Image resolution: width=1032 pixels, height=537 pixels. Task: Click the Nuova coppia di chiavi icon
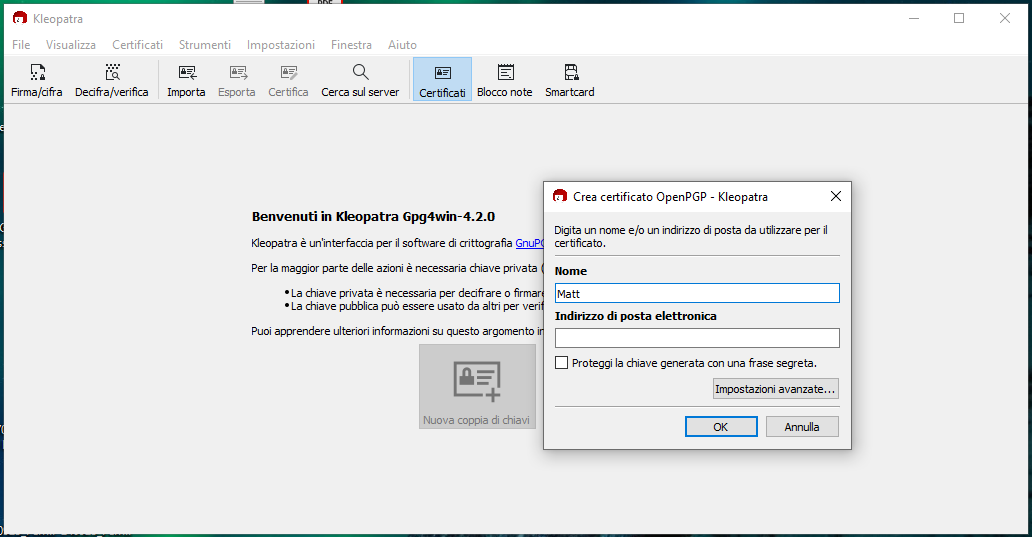(x=477, y=387)
